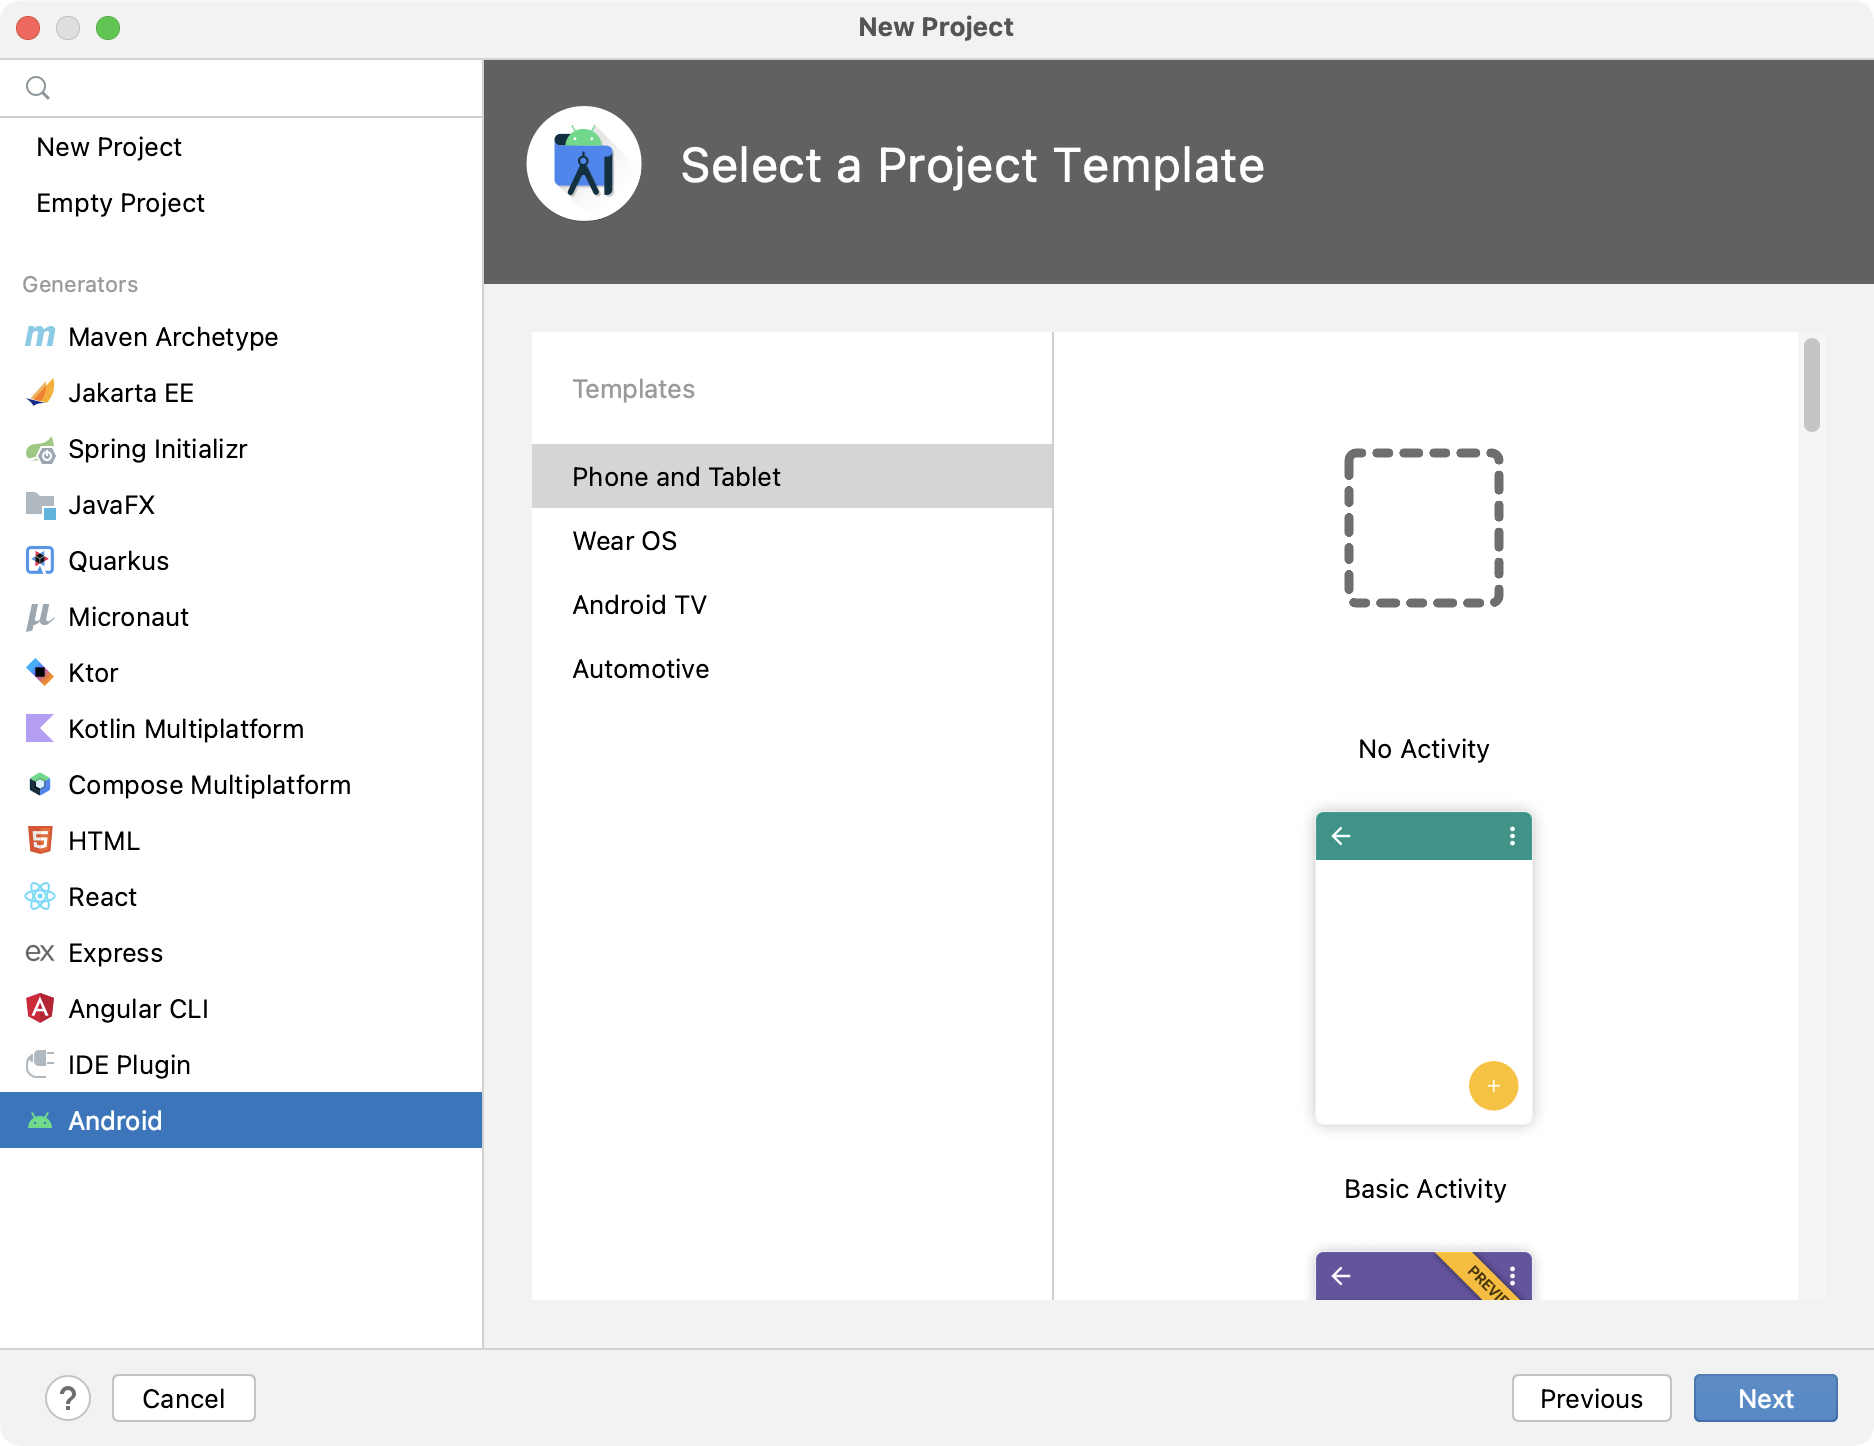1874x1446 pixels.
Task: Click the Angular CLI icon
Action: (x=40, y=1008)
